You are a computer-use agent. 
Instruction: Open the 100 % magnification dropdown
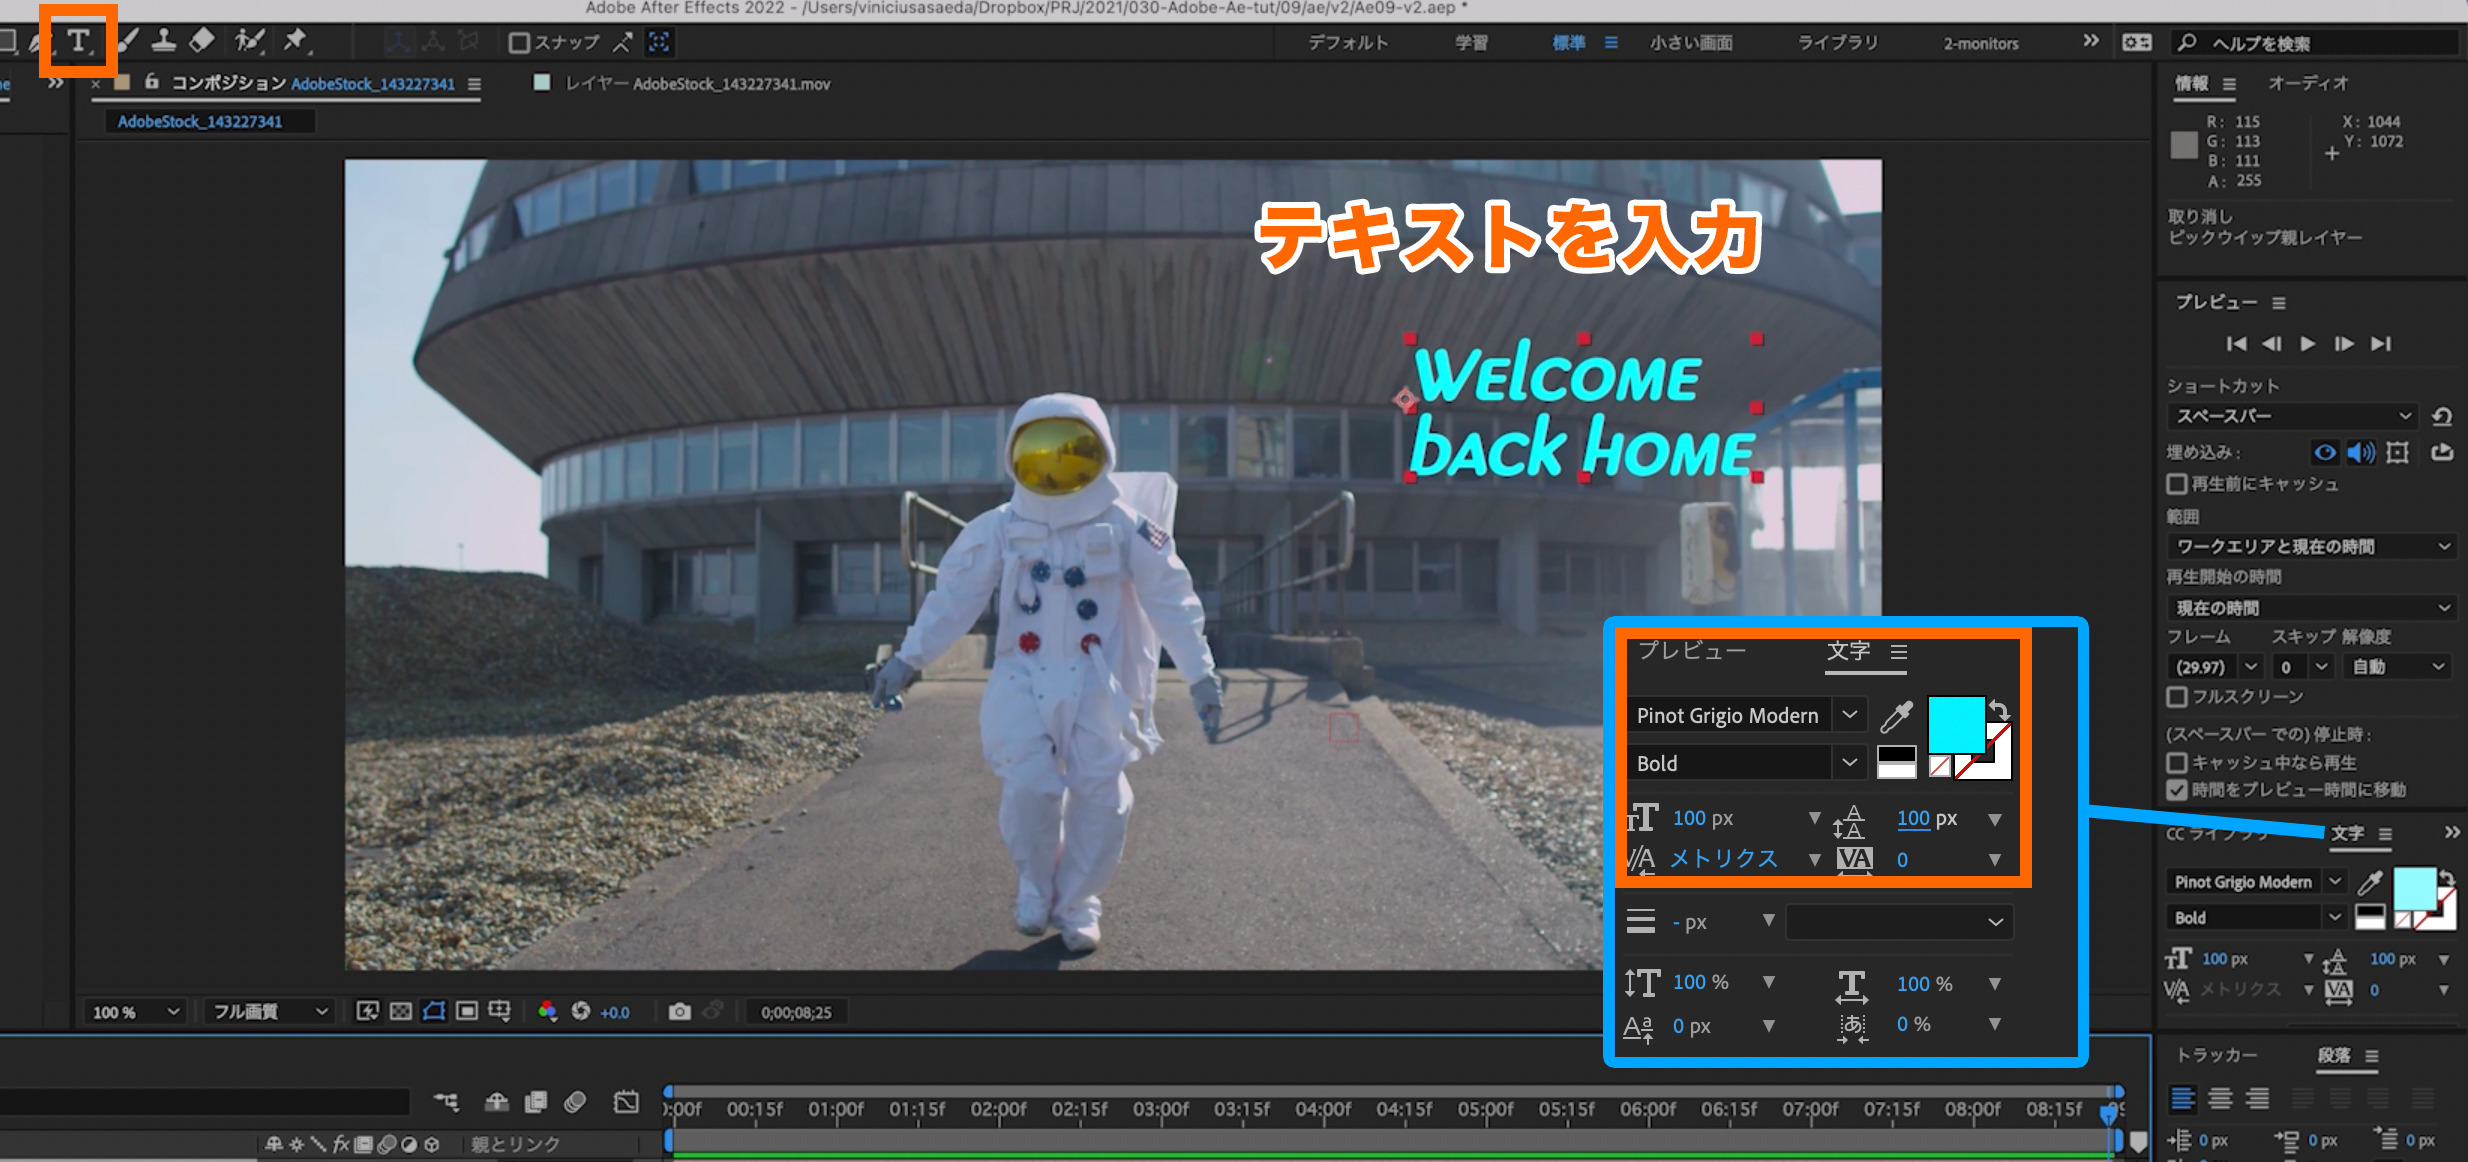[135, 1012]
